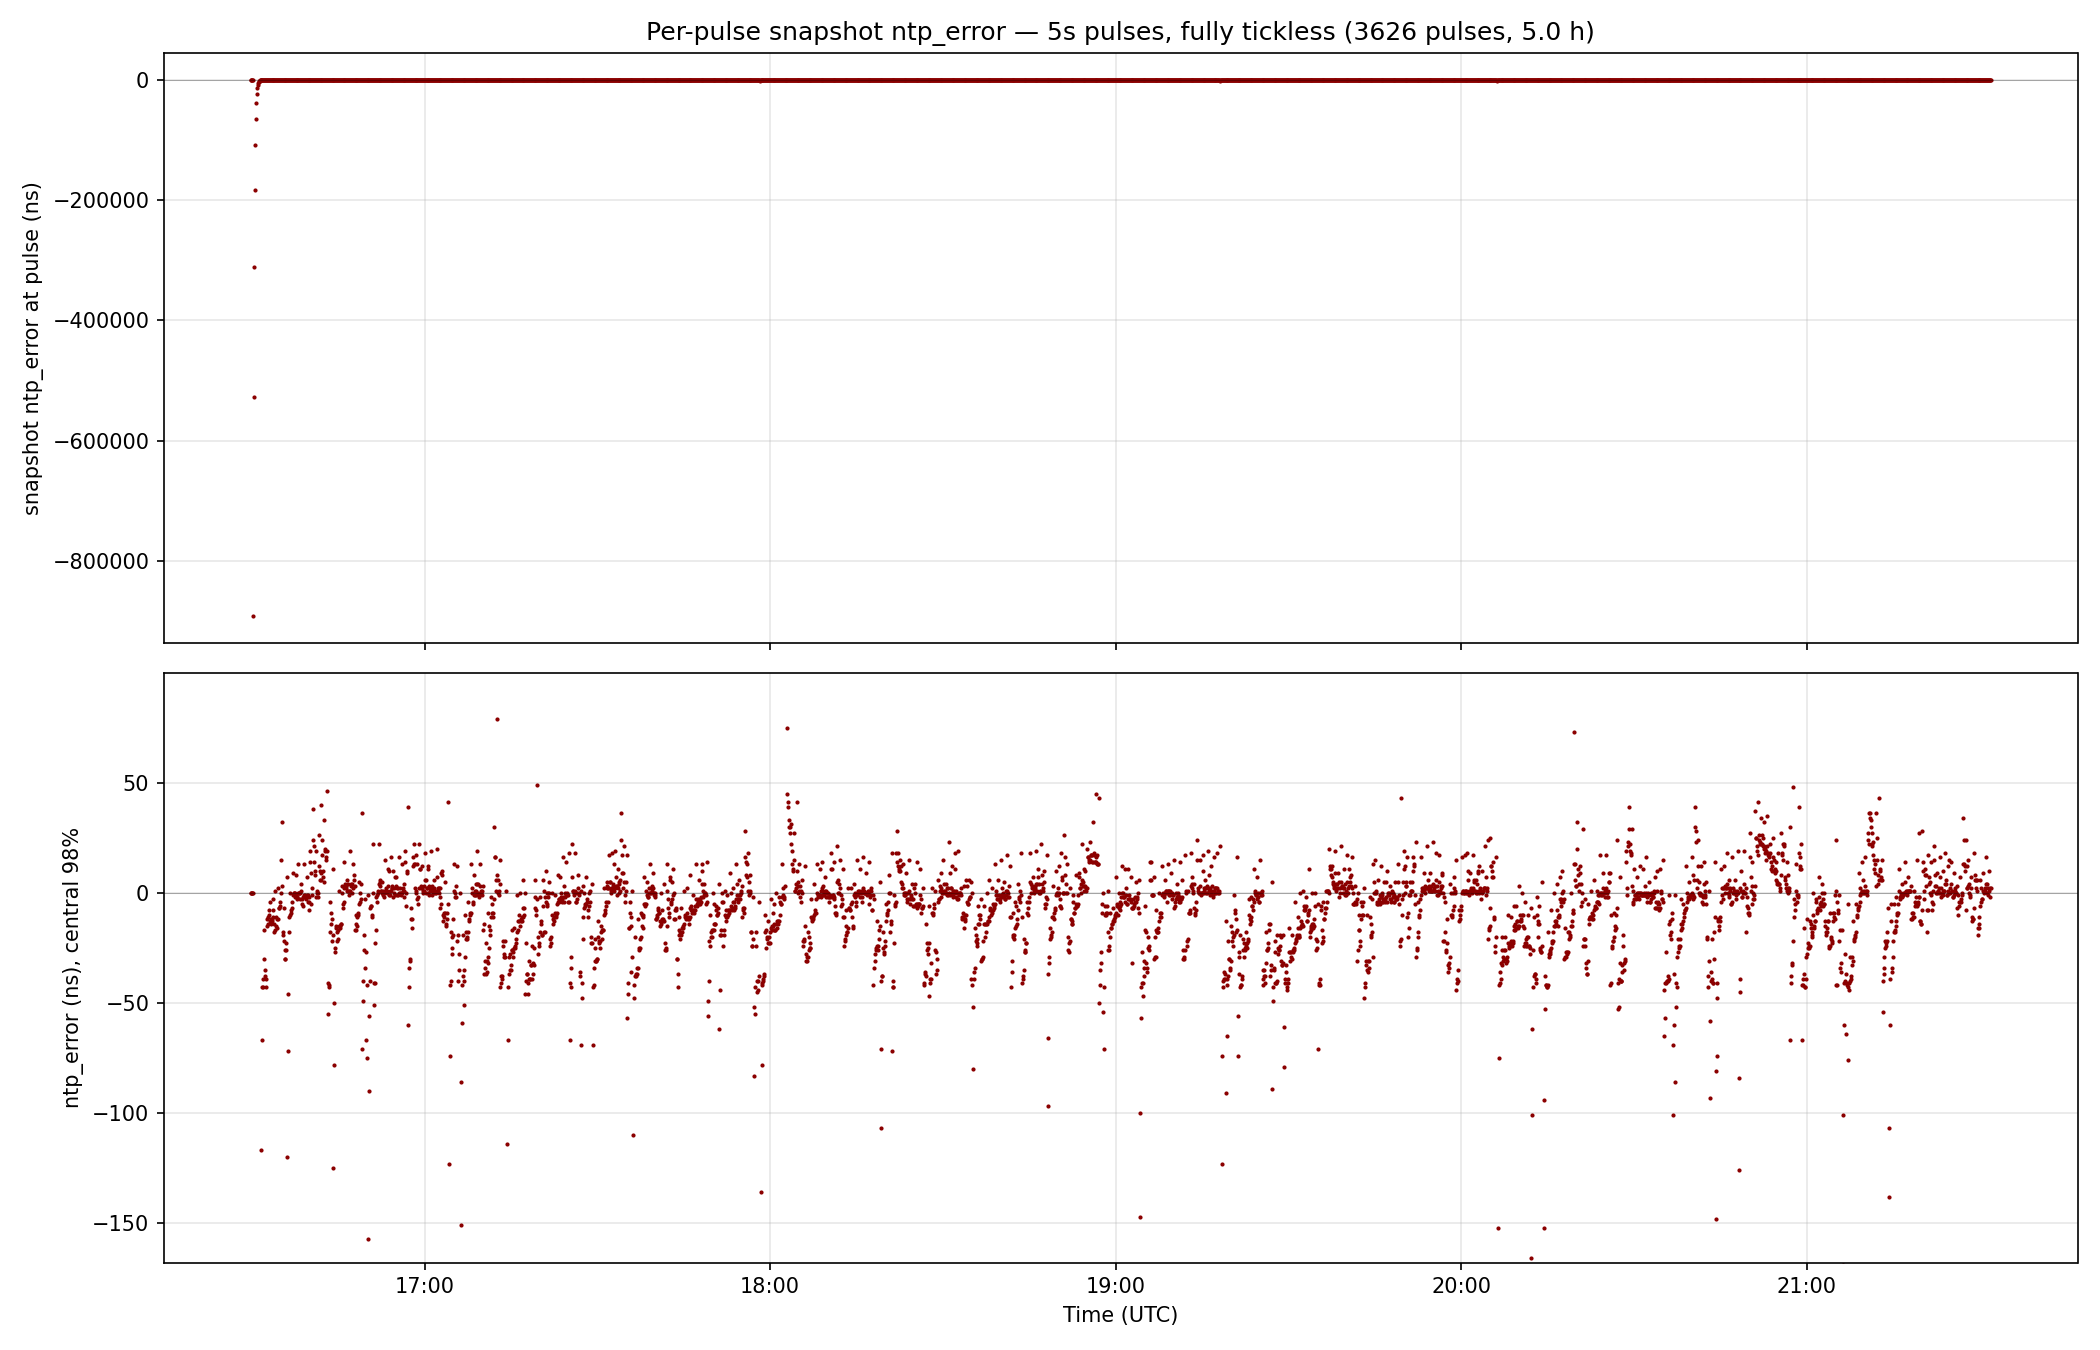This screenshot has width=2100, height=1350.
Task: Click the 19:00 x-axis tick label
Action: (x=1115, y=1286)
